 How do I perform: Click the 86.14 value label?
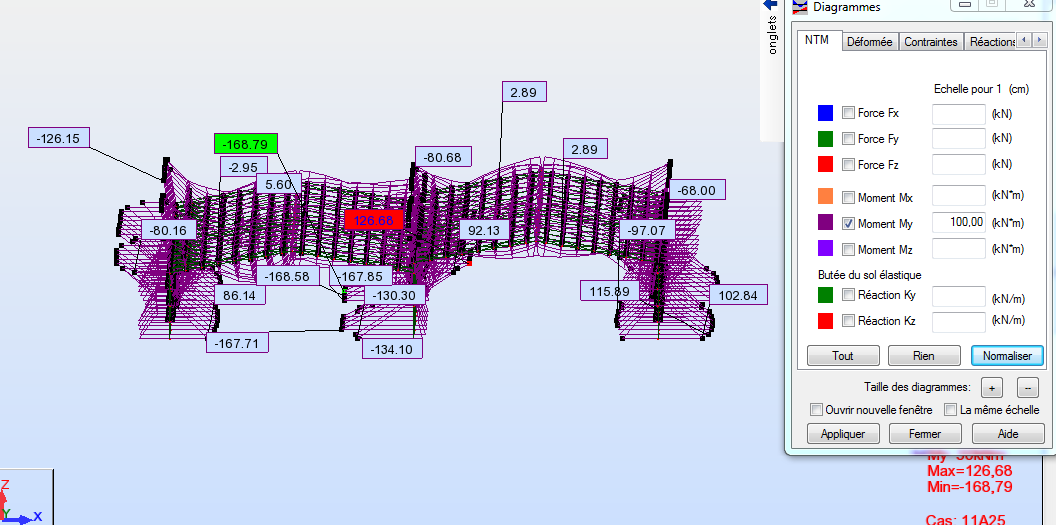(x=240, y=294)
